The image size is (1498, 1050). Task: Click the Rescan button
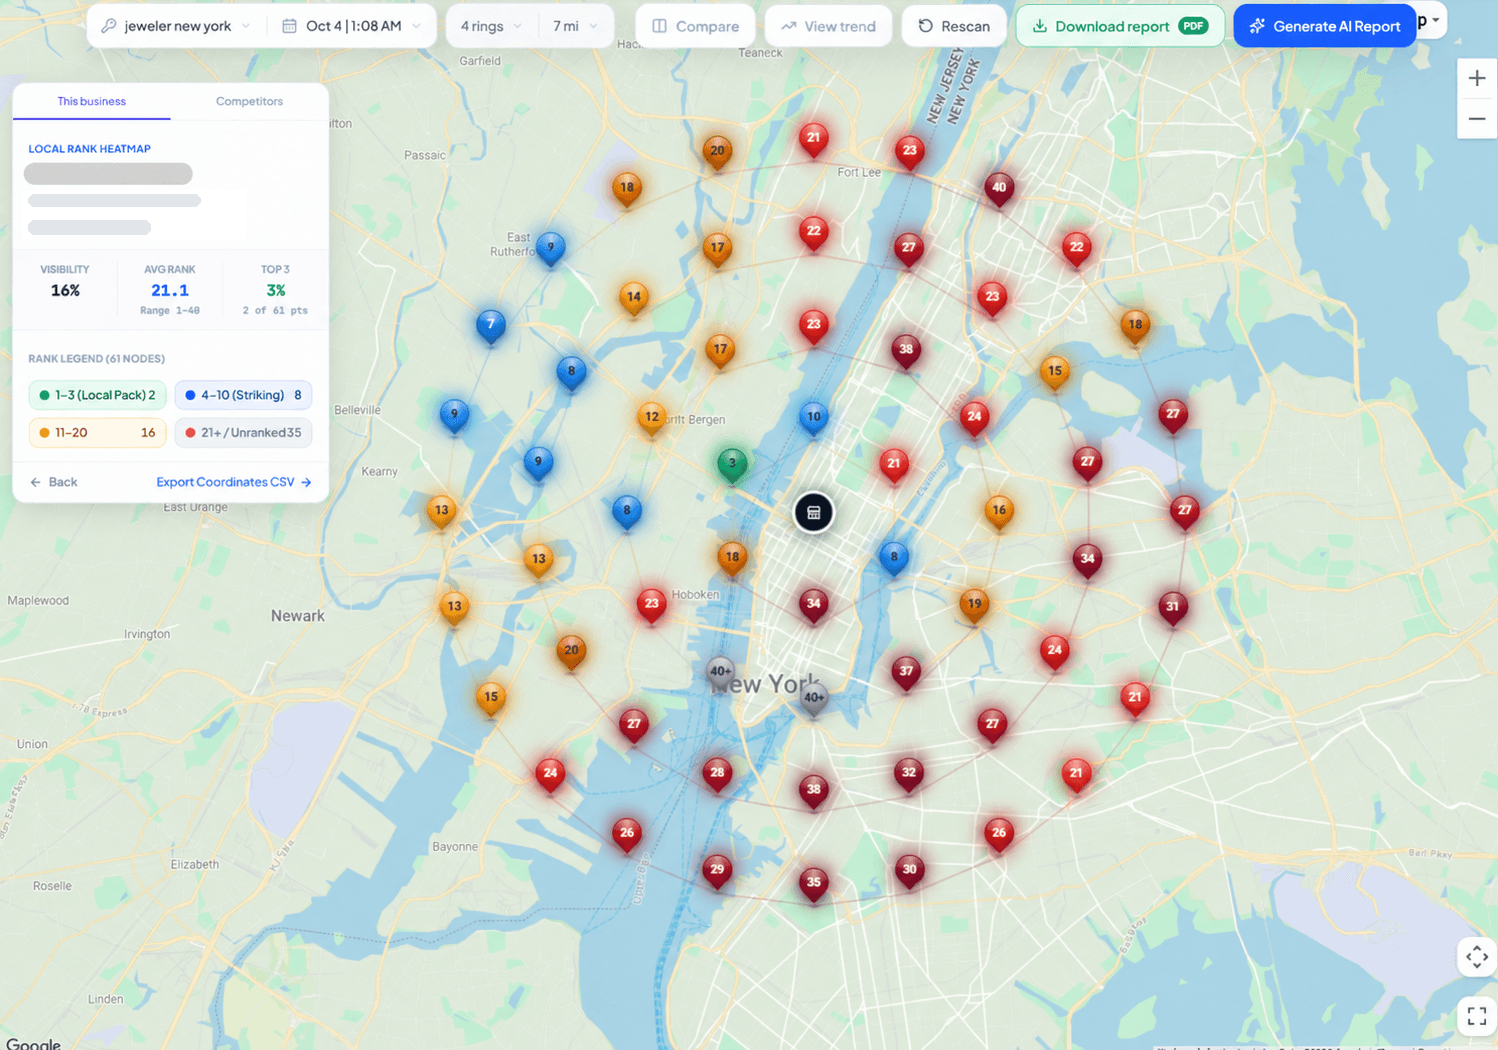[x=954, y=26]
